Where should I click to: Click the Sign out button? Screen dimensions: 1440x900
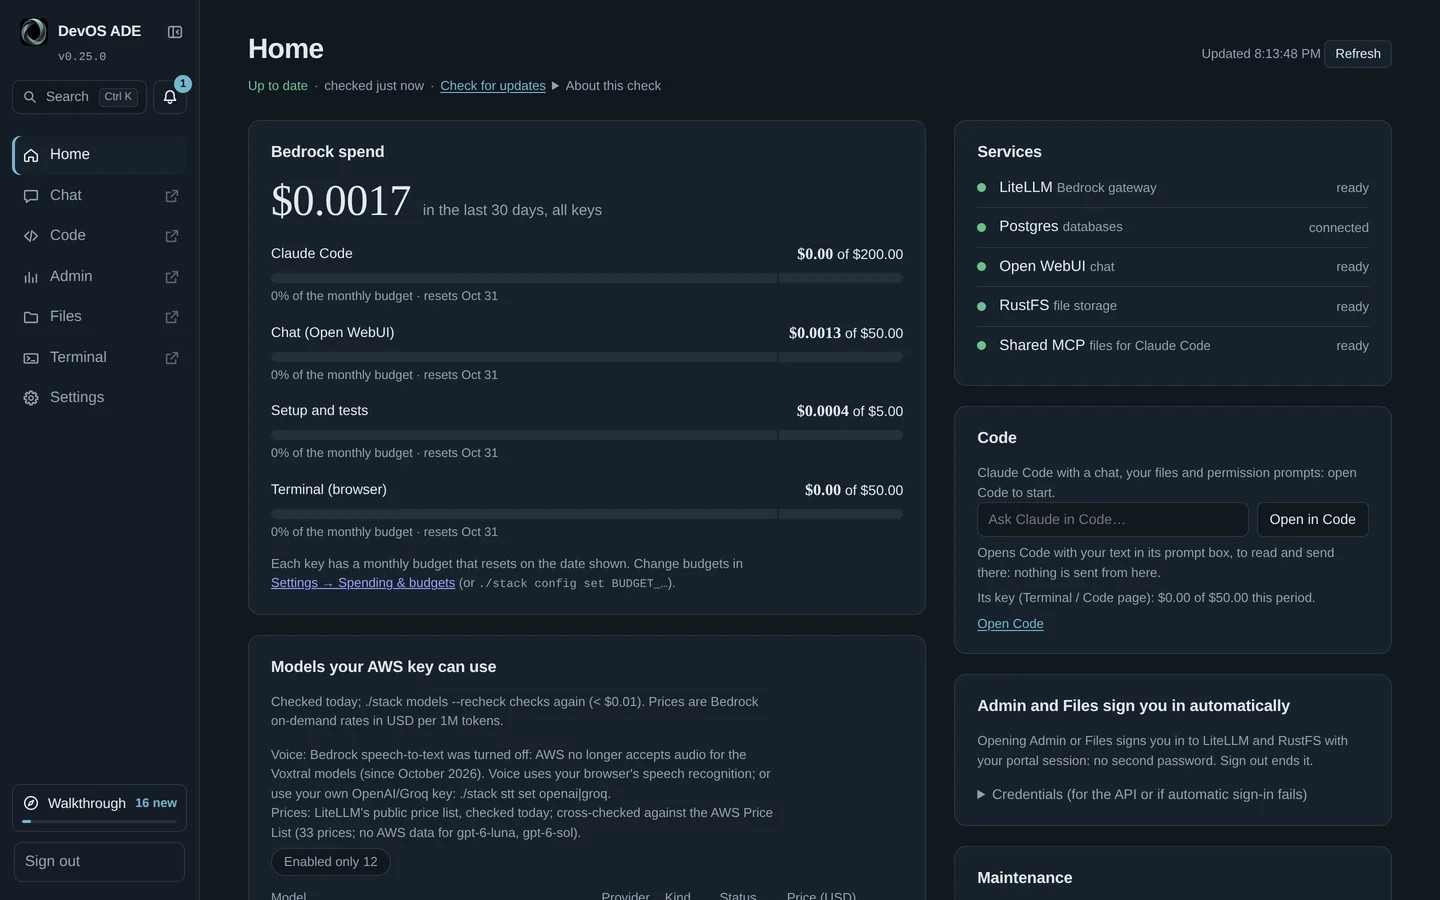(99, 862)
